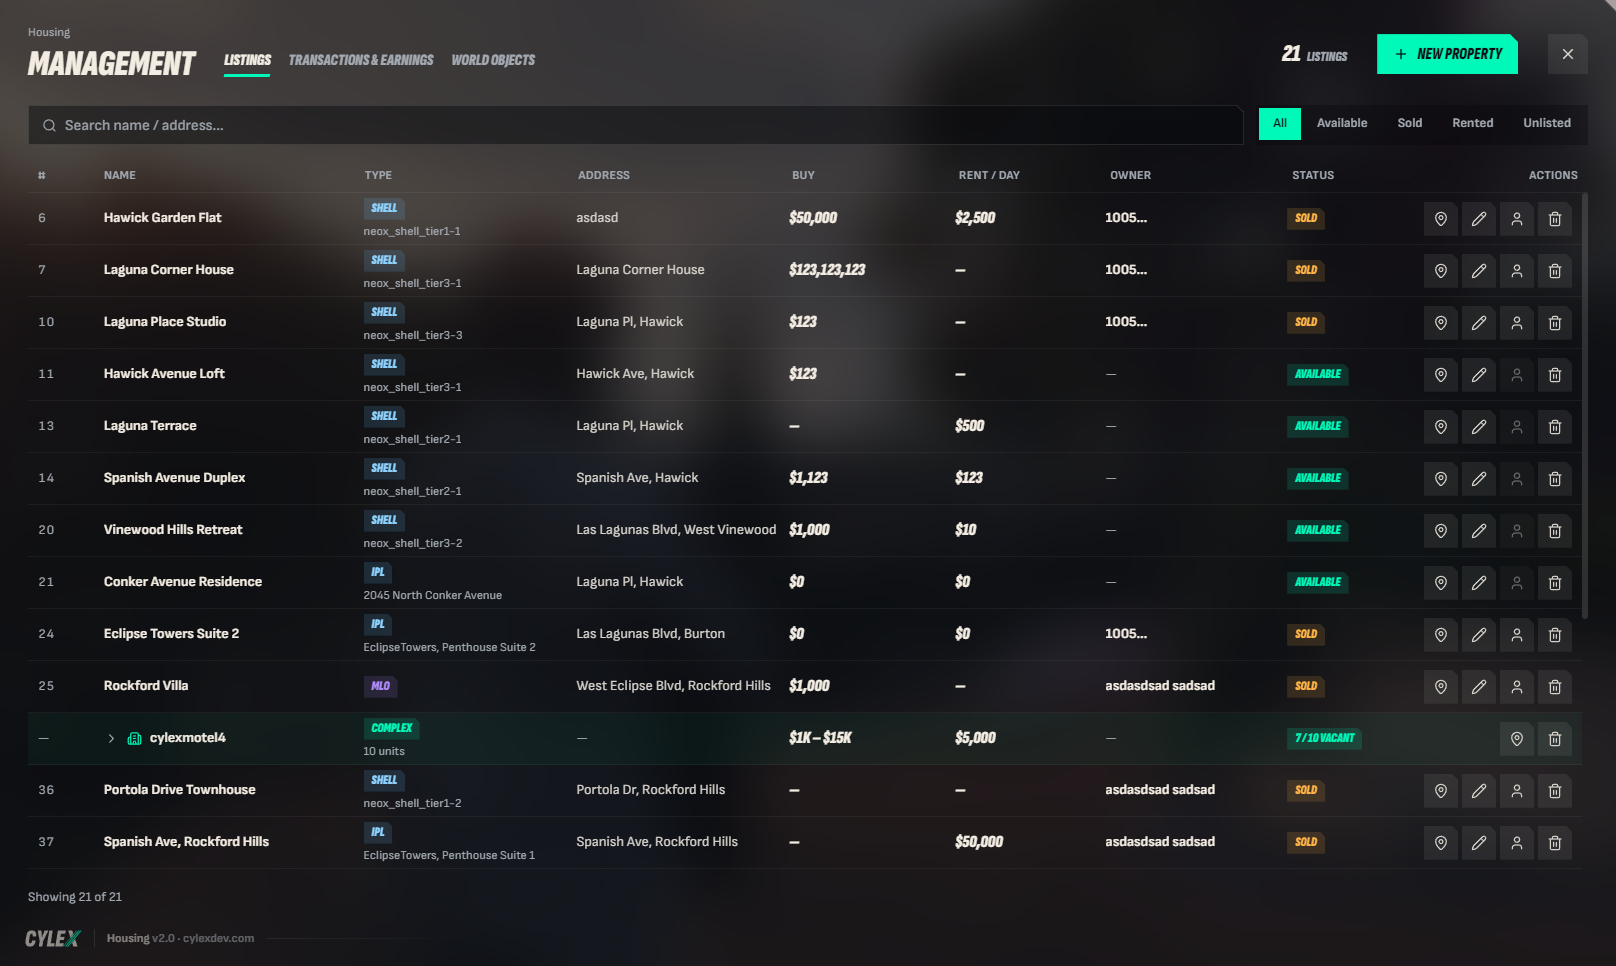This screenshot has height=966, width=1616.
Task: Click the Status column header
Action: 1313,175
